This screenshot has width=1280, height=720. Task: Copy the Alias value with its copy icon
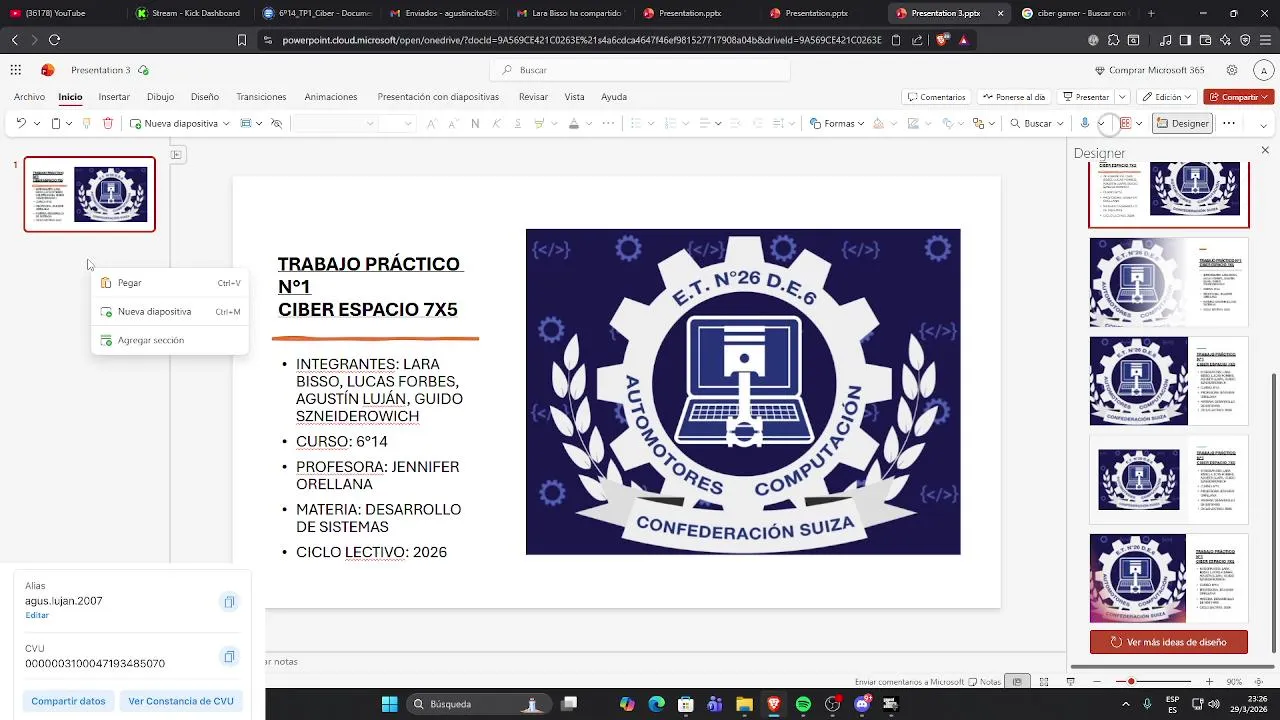pyautogui.click(x=229, y=602)
